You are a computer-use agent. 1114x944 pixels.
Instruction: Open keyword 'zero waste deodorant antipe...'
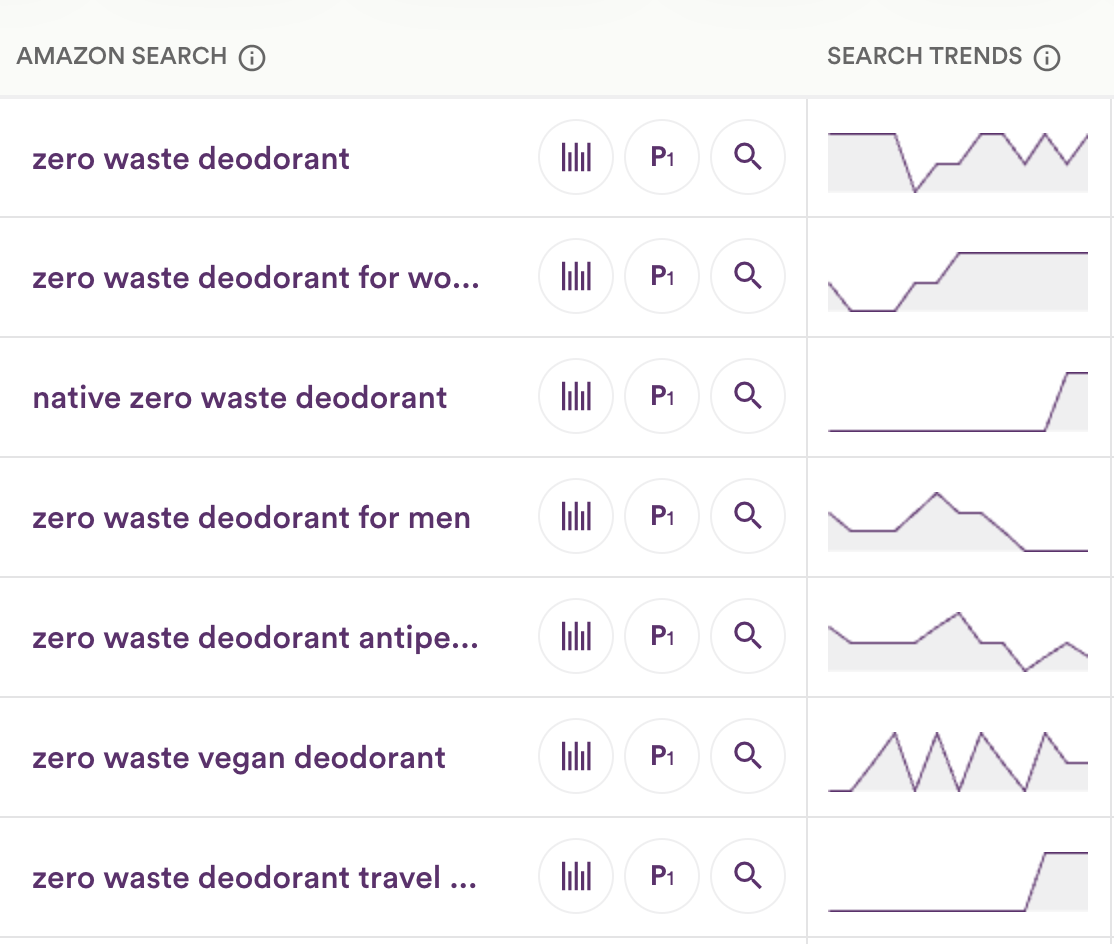[255, 638]
